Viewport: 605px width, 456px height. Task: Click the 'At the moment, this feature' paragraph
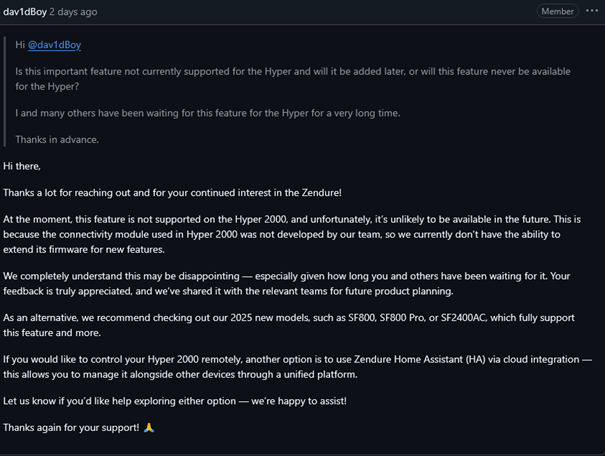pyautogui.click(x=292, y=234)
